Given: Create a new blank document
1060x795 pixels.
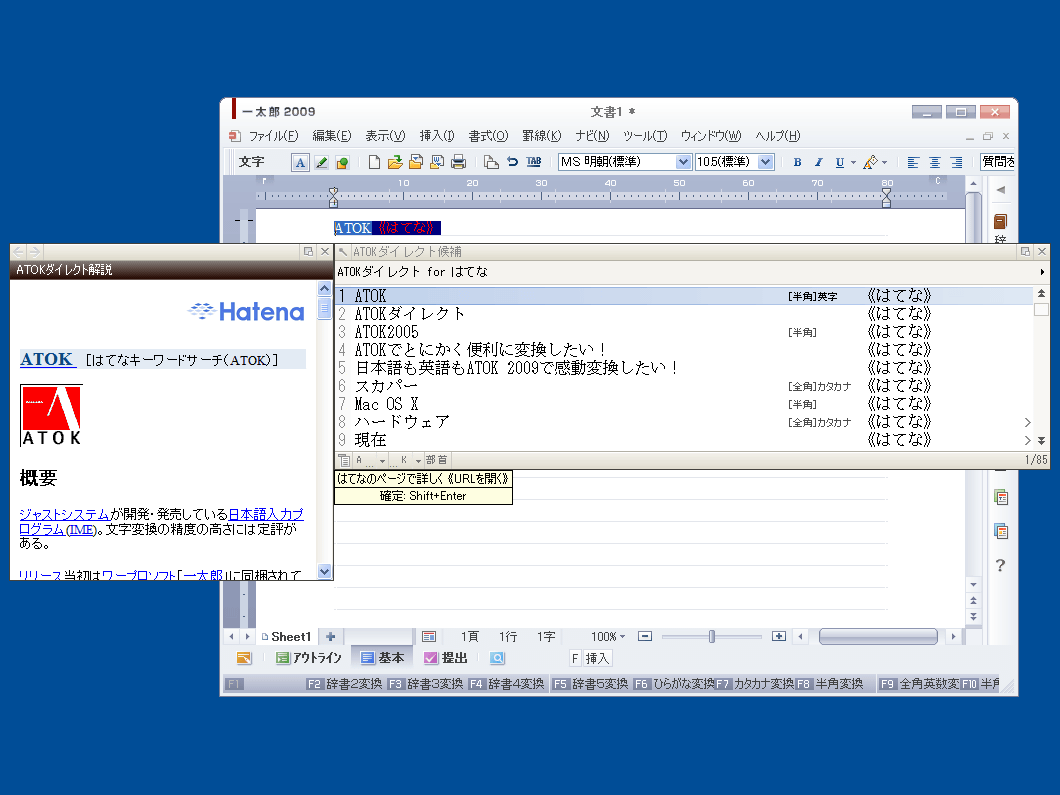Looking at the screenshot, I should click(x=374, y=162).
